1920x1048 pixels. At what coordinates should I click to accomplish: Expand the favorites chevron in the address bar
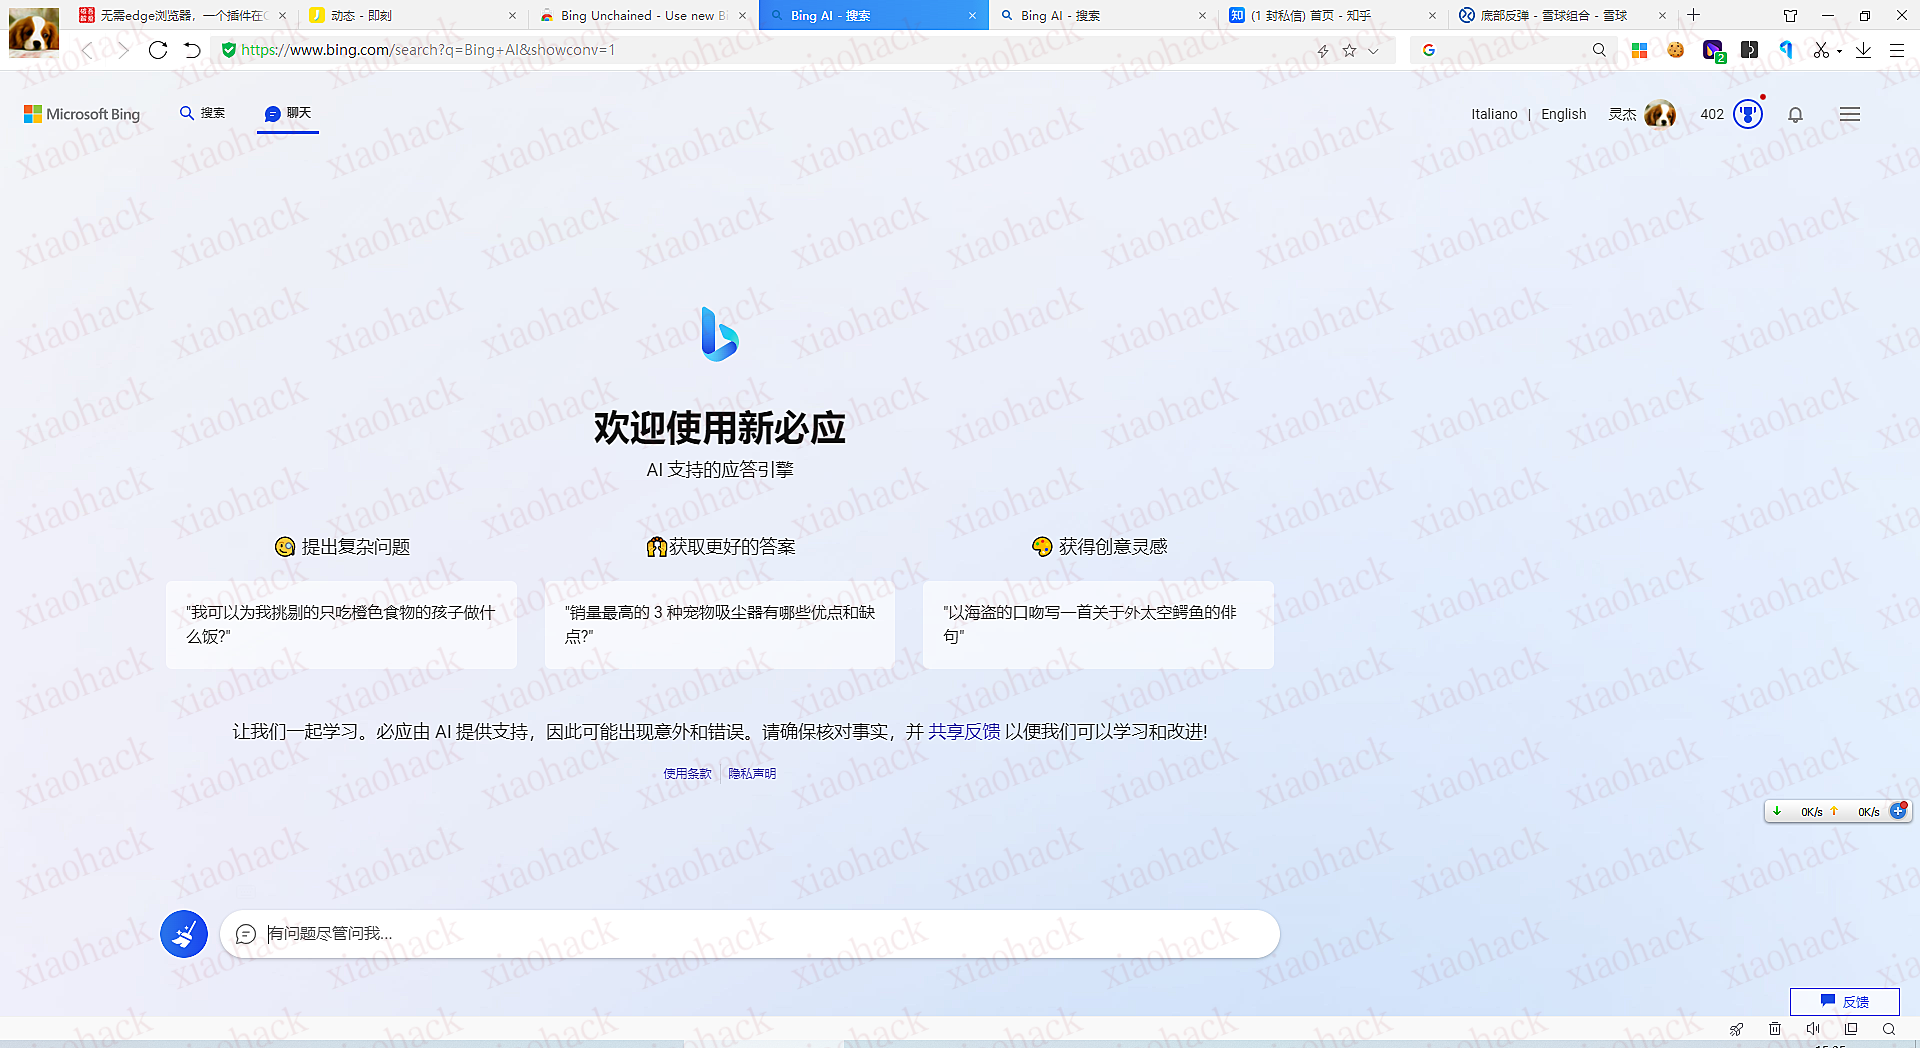(1374, 50)
